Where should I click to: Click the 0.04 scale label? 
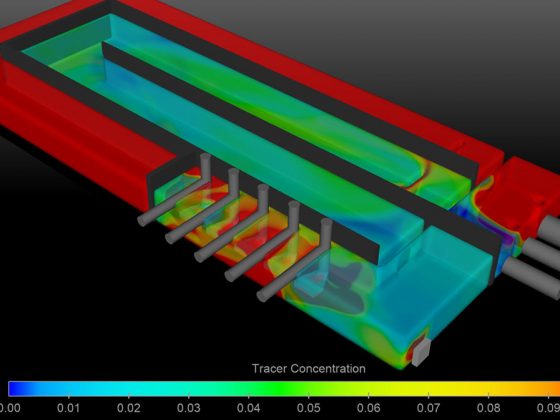click(249, 408)
